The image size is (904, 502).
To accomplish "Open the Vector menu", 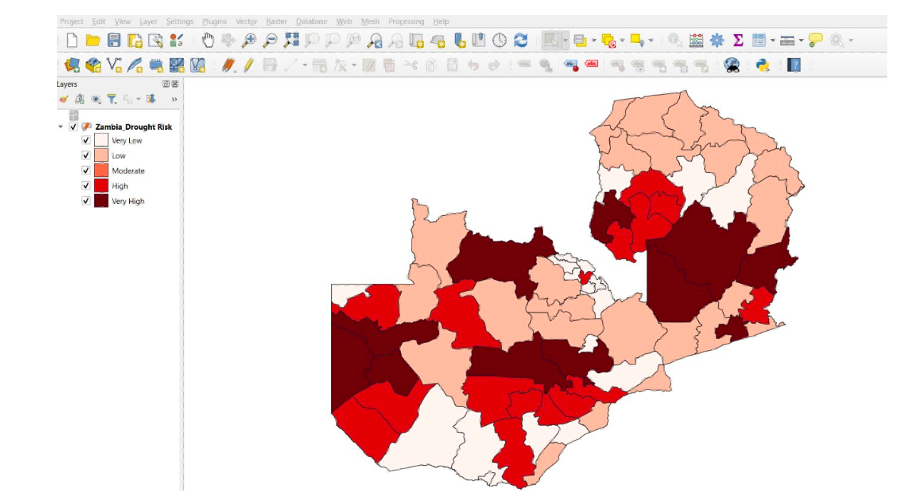I will (246, 21).
